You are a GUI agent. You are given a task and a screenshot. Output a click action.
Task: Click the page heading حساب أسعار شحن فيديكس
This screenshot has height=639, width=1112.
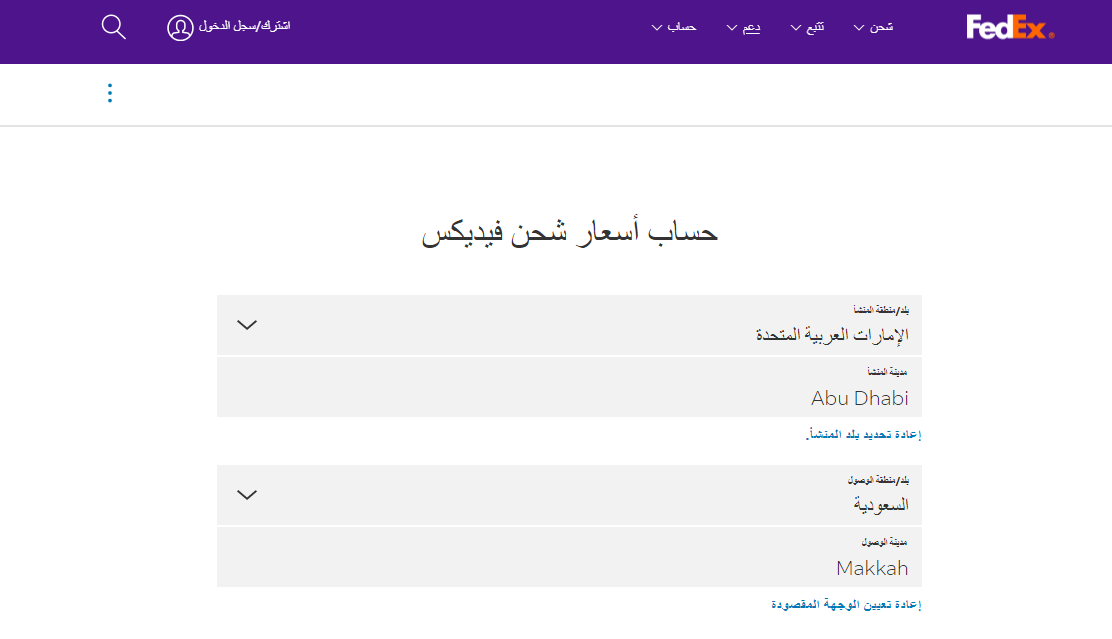pyautogui.click(x=569, y=233)
